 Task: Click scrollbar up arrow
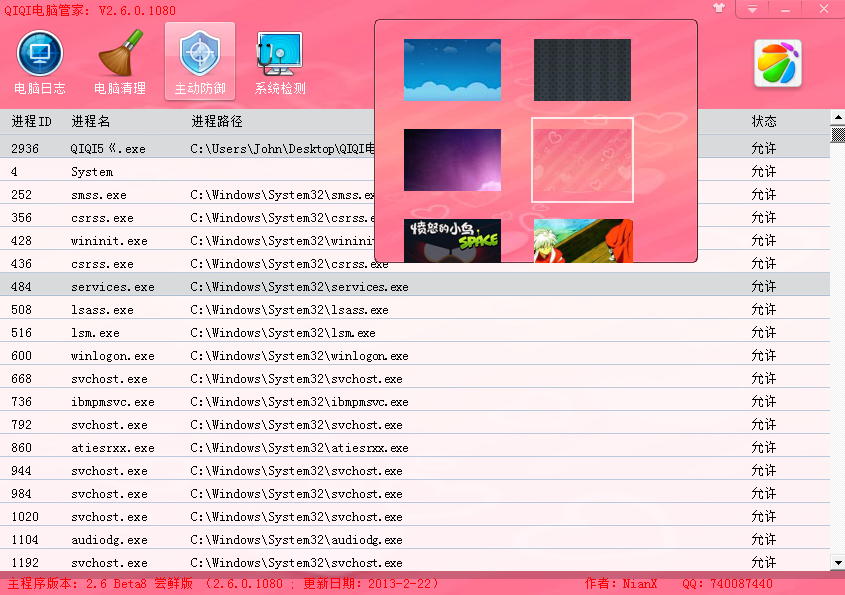point(837,117)
